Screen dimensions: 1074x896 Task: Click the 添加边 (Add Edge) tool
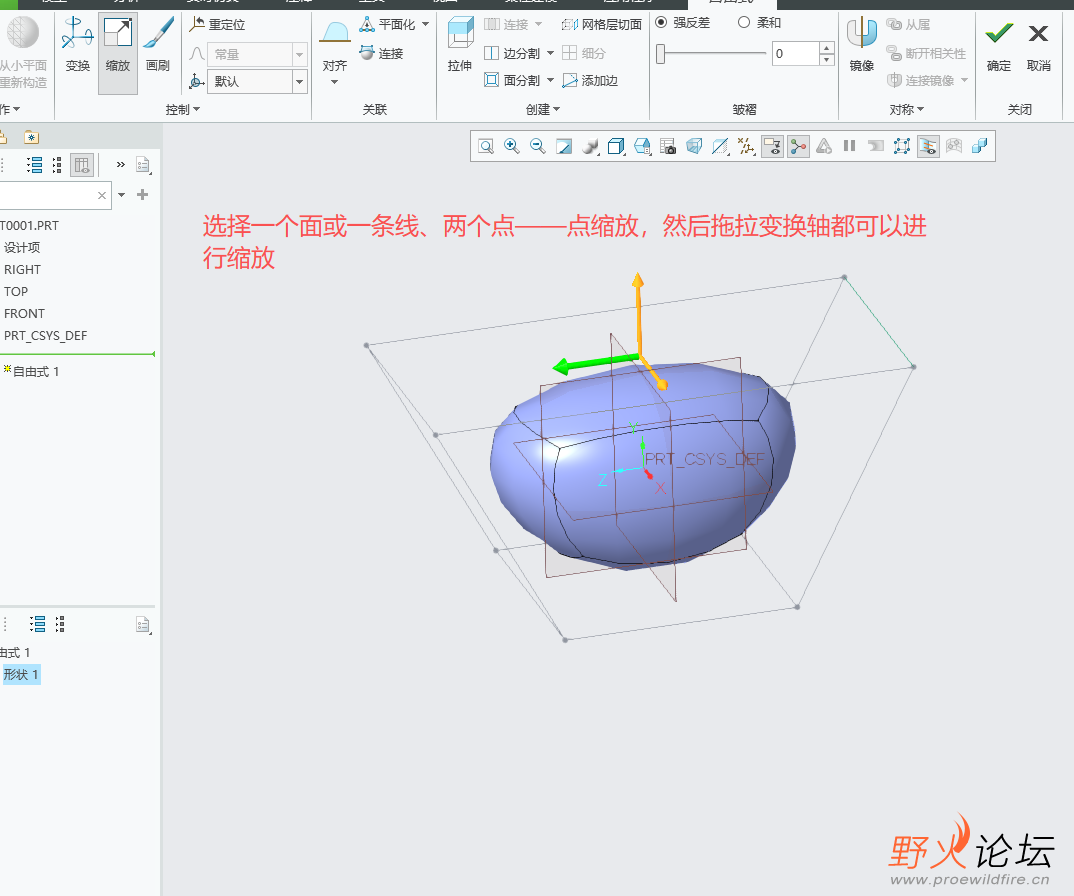(x=590, y=81)
